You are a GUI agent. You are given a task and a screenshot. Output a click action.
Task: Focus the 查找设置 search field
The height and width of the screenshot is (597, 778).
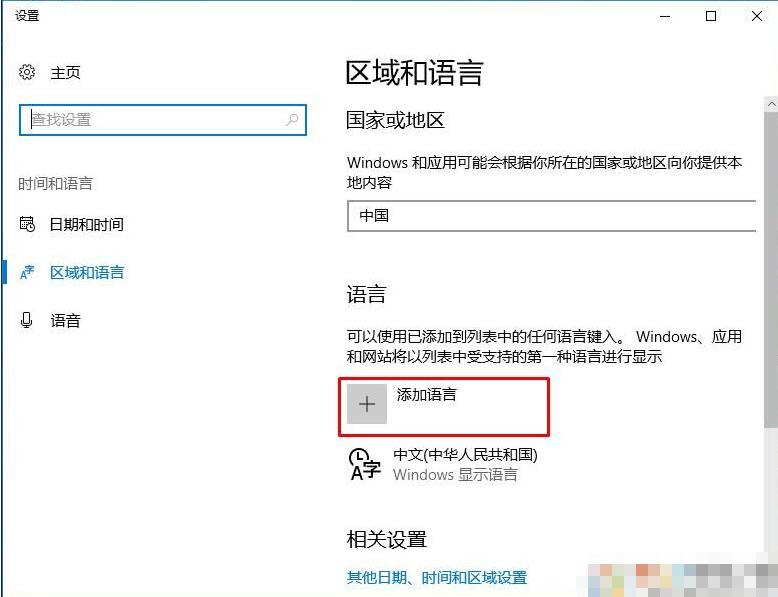pyautogui.click(x=155, y=120)
